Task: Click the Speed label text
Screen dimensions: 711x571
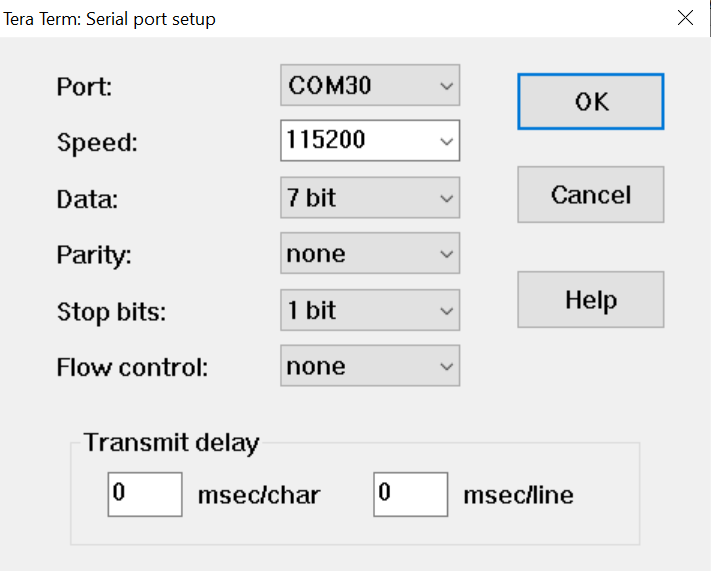Action: click(97, 143)
